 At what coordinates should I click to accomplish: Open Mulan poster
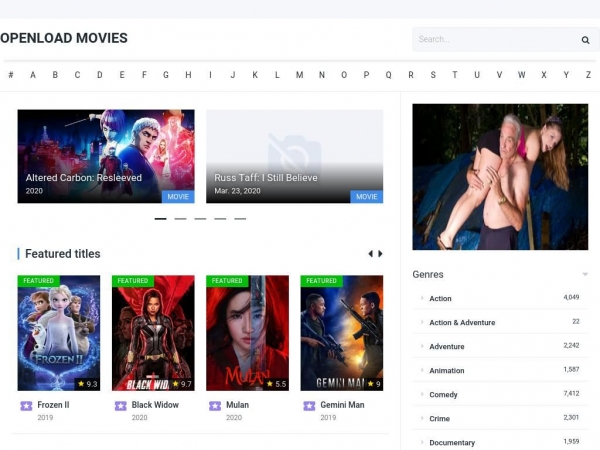(x=248, y=333)
